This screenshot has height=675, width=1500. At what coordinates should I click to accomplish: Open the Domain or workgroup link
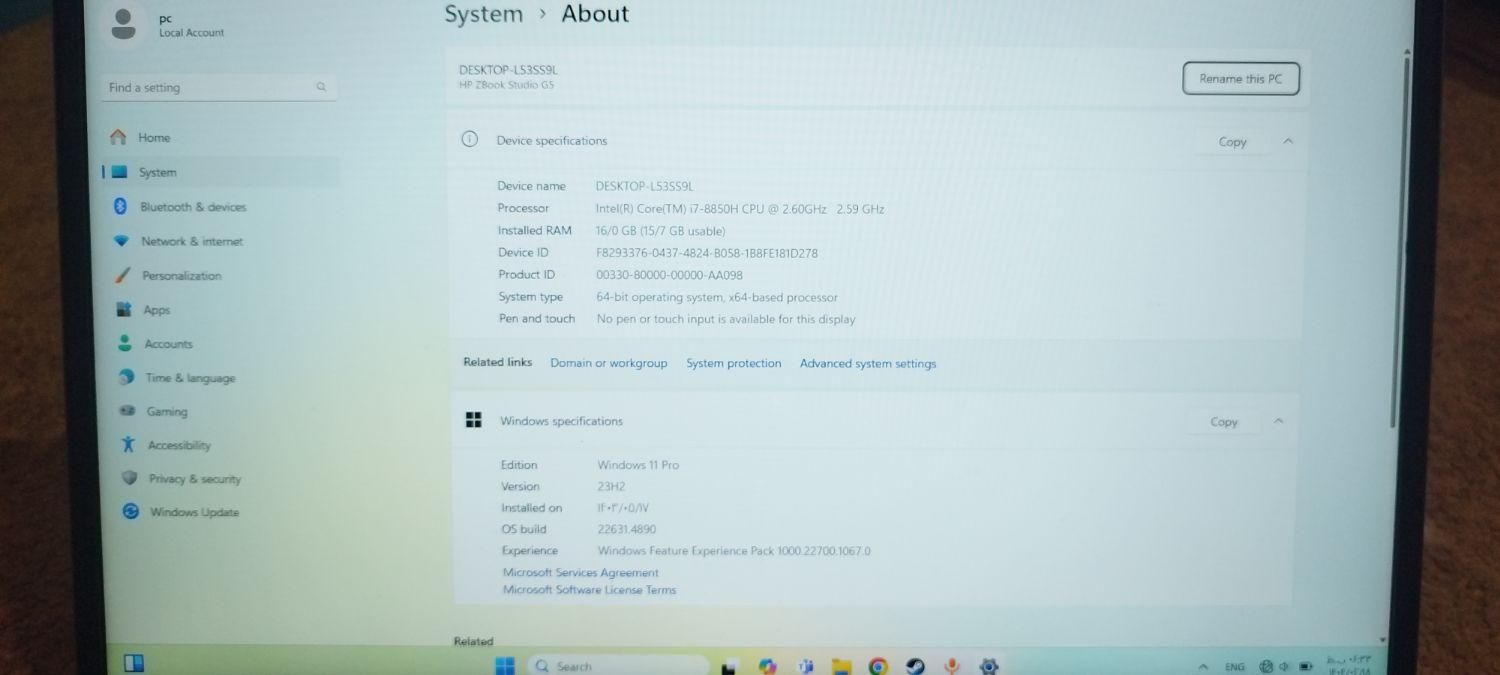(x=608, y=363)
